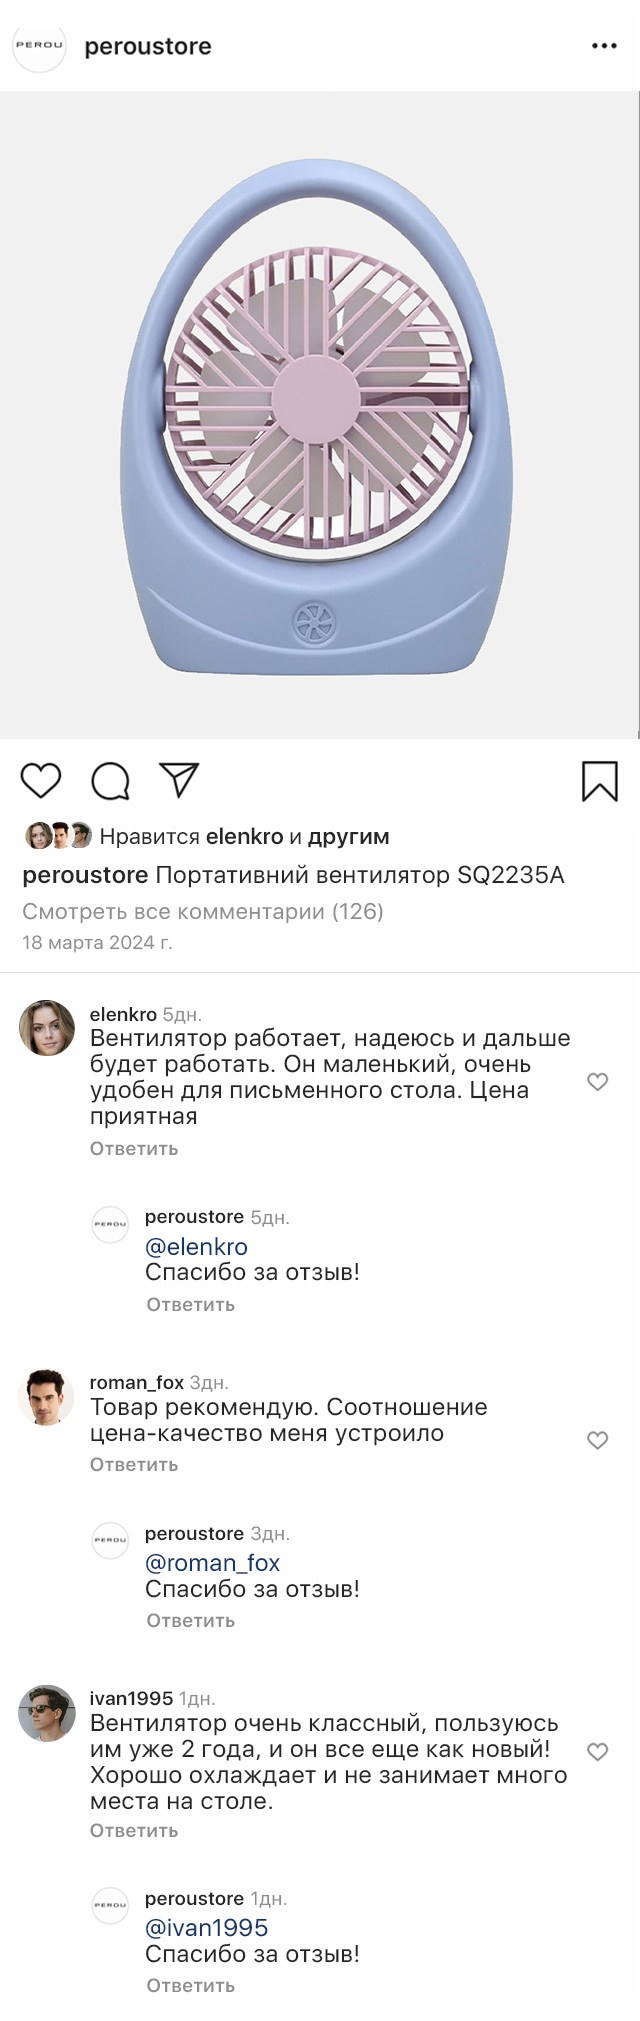Expand all 126 comments
The image size is (640, 2021).
coord(203,911)
